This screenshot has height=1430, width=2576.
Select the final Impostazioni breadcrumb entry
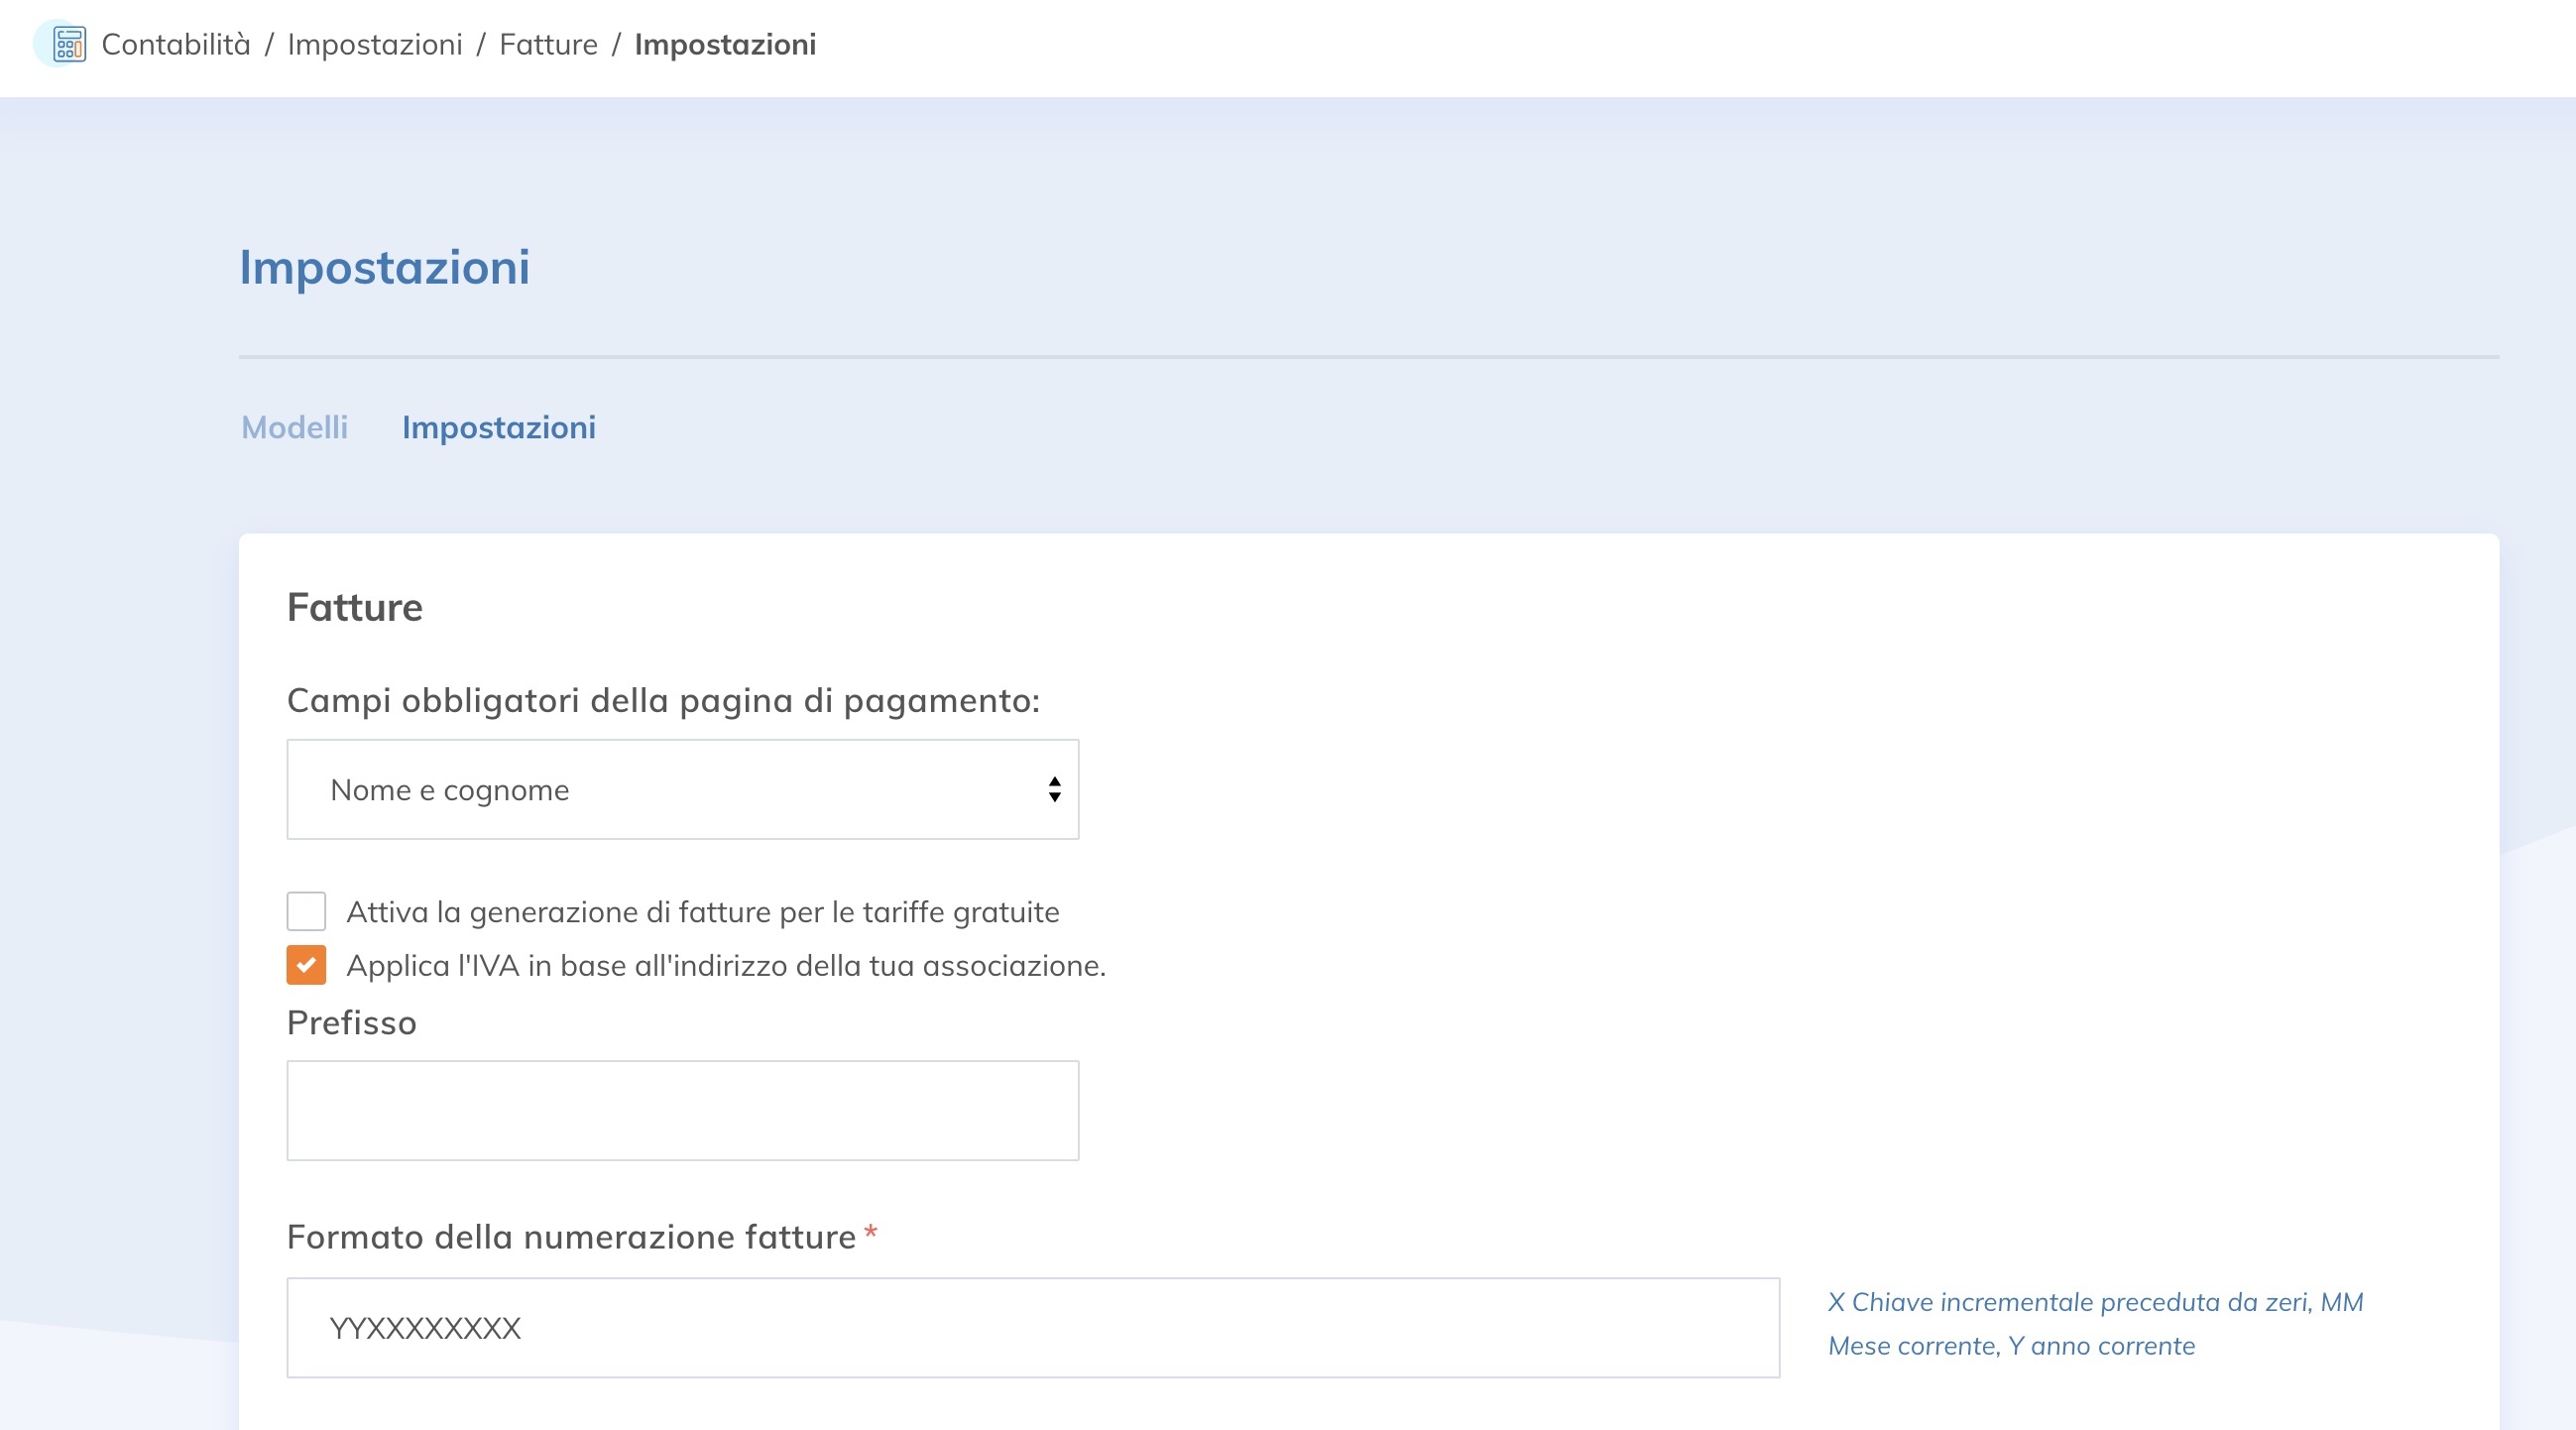(725, 45)
